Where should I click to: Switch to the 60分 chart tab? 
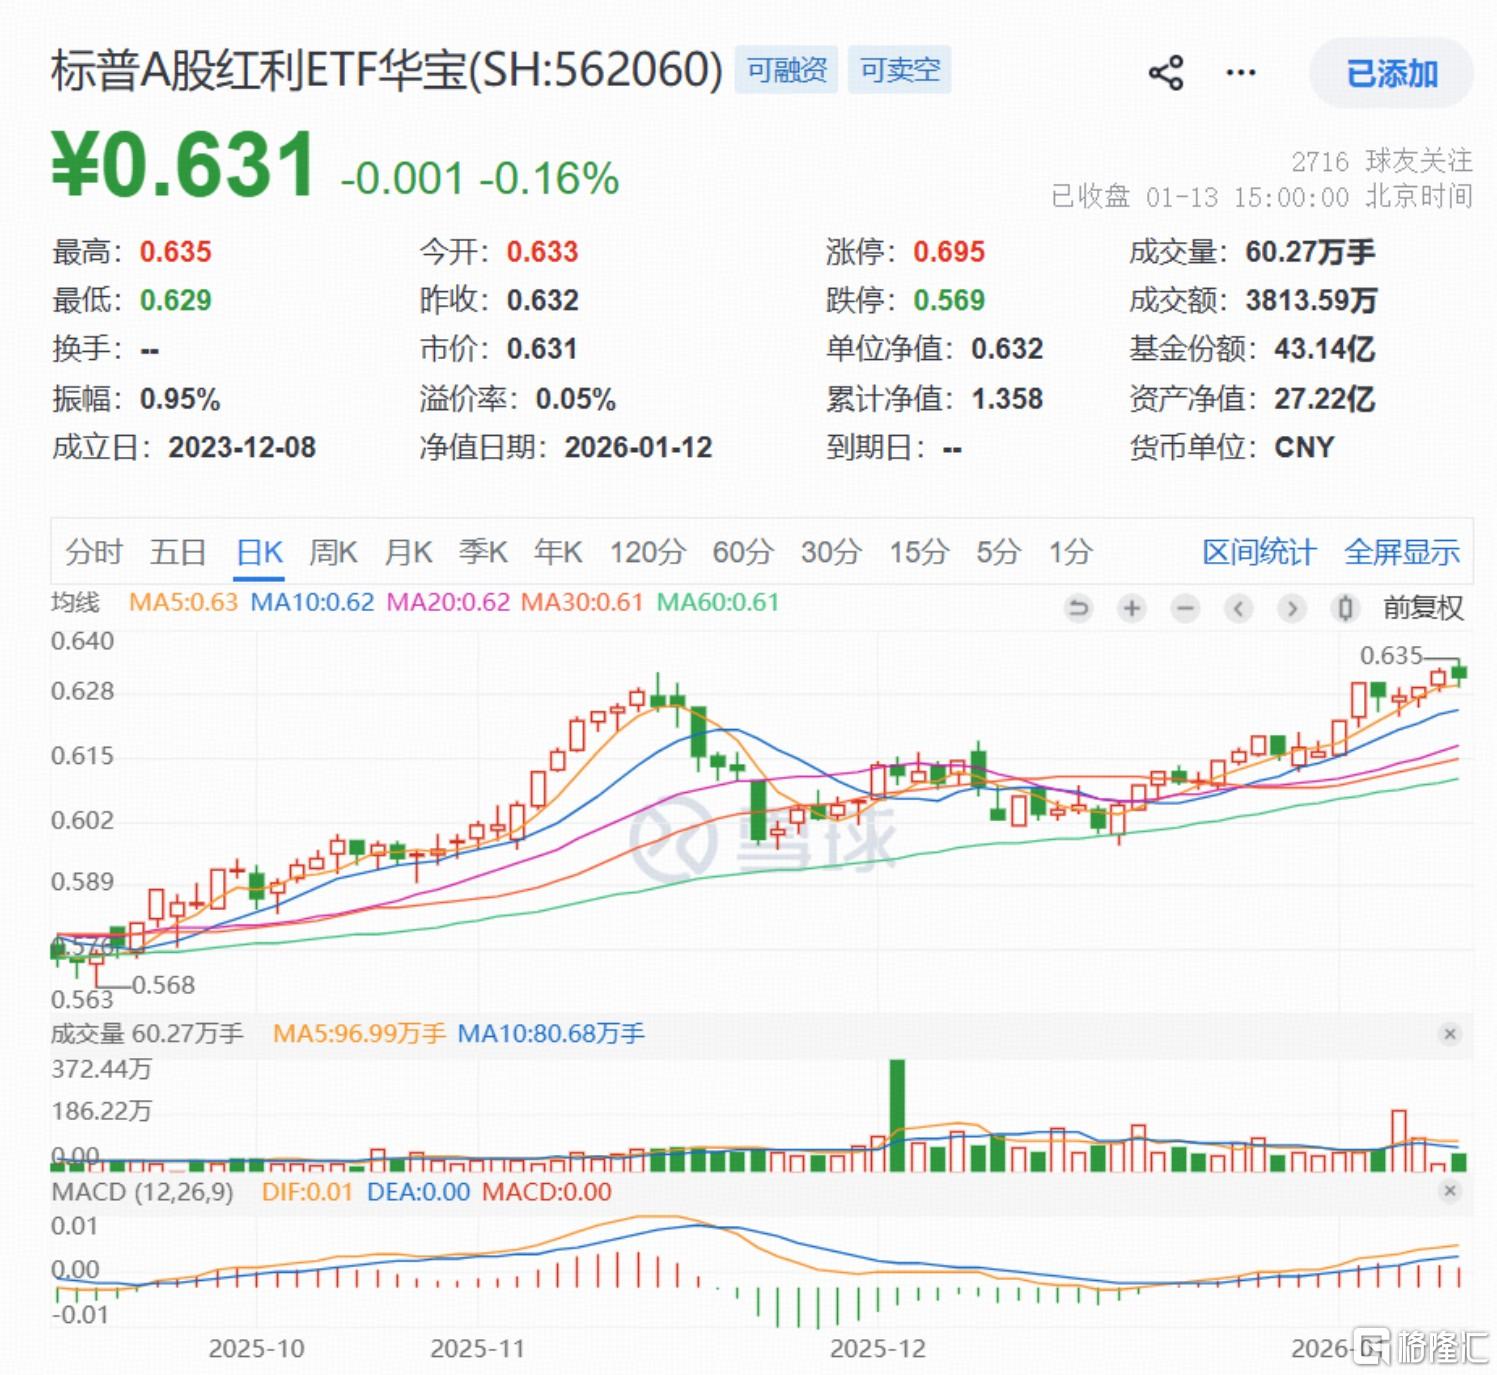click(743, 552)
